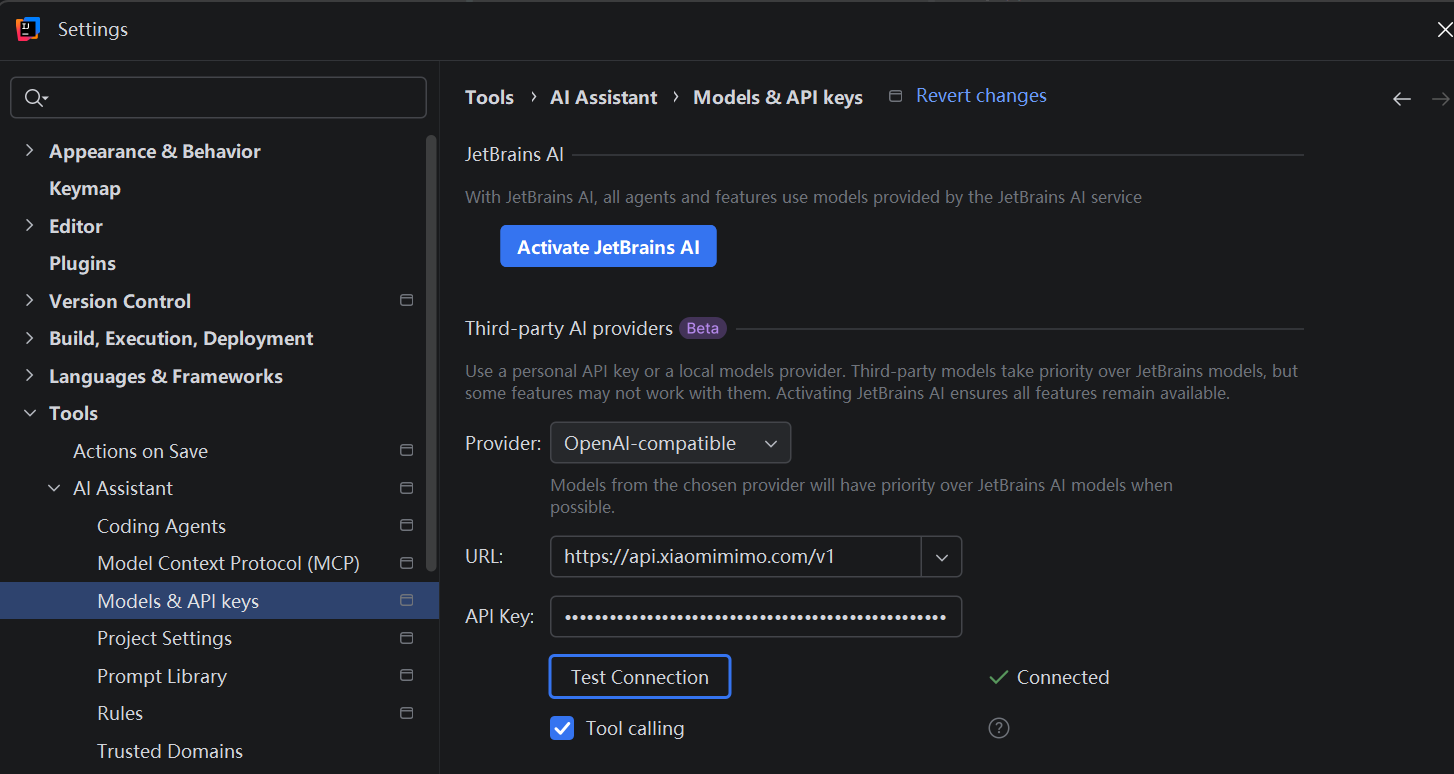
Task: Click project-level icon beside Rules
Action: (406, 713)
